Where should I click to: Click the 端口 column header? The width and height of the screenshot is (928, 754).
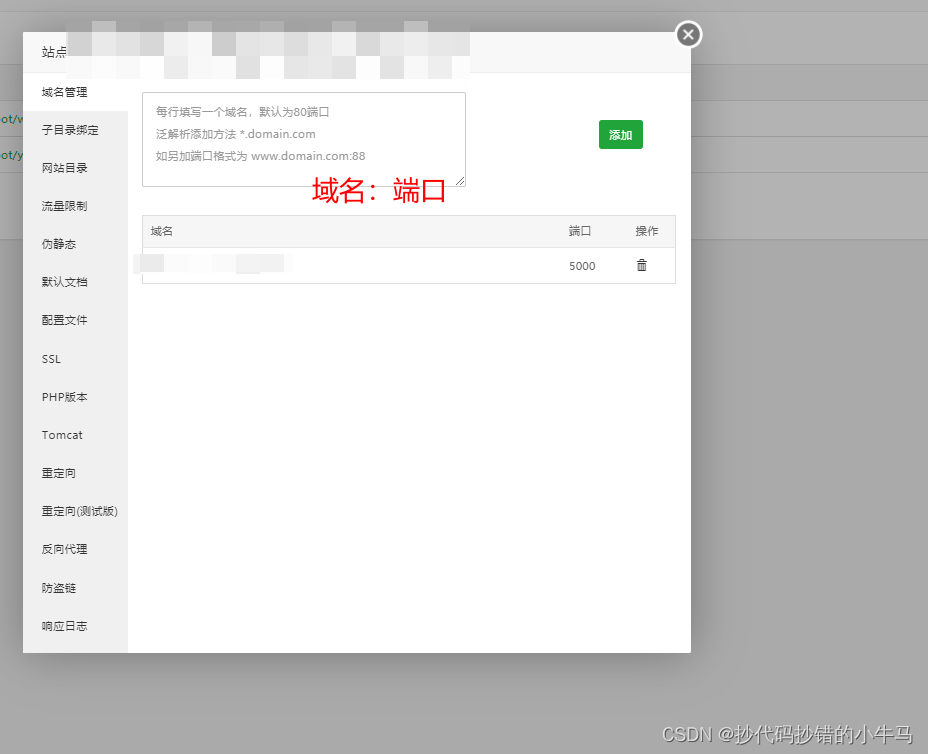coord(580,231)
